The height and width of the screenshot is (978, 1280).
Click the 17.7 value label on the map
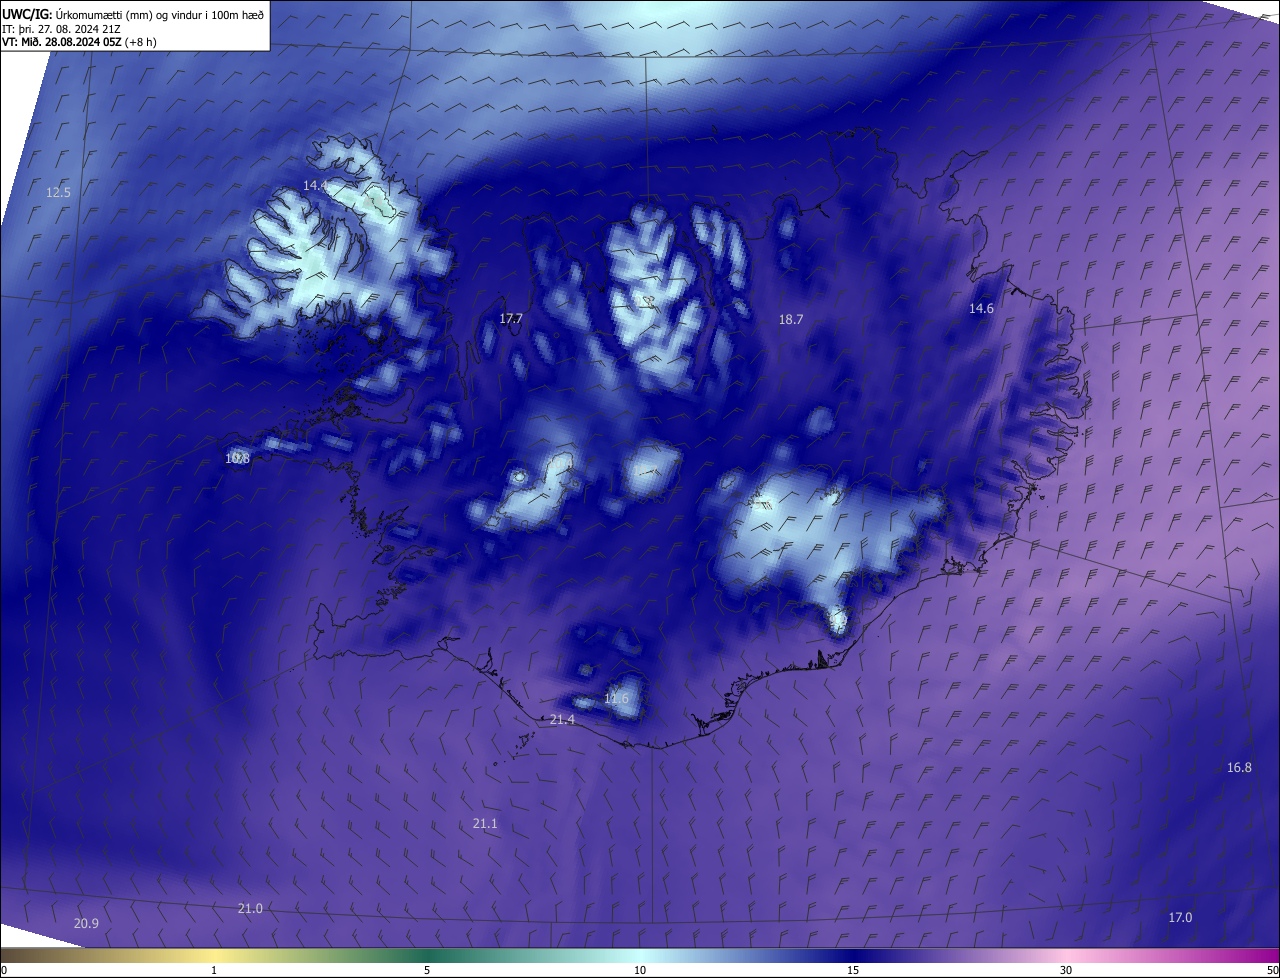(x=511, y=319)
